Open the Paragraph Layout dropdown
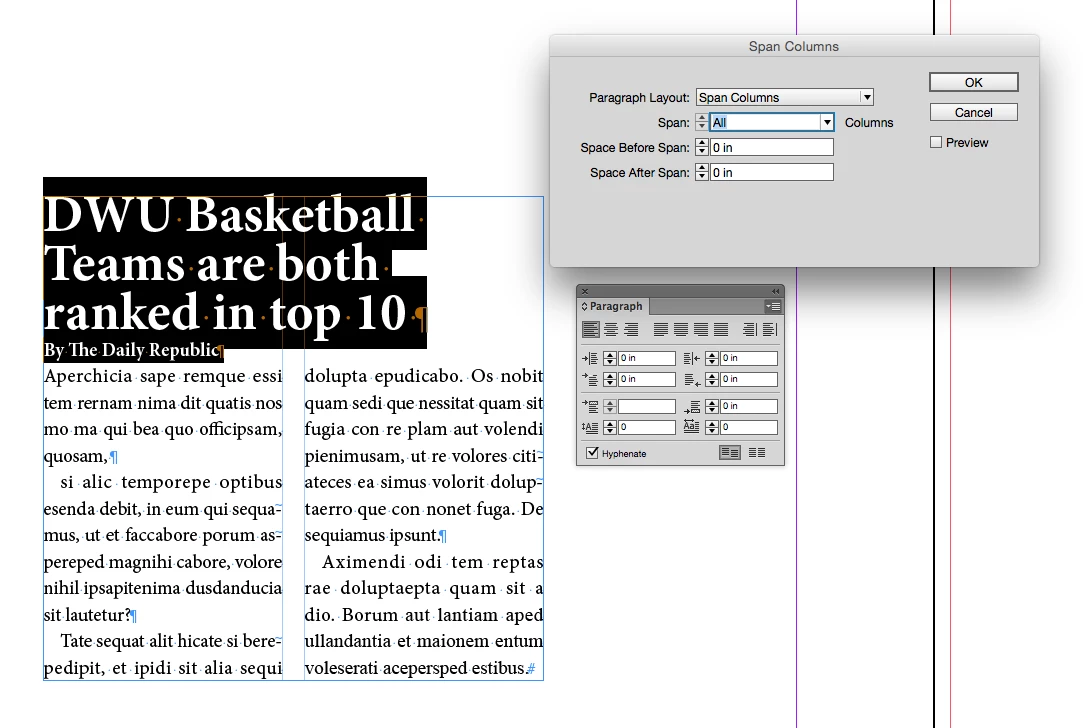1083x728 pixels. pos(785,97)
